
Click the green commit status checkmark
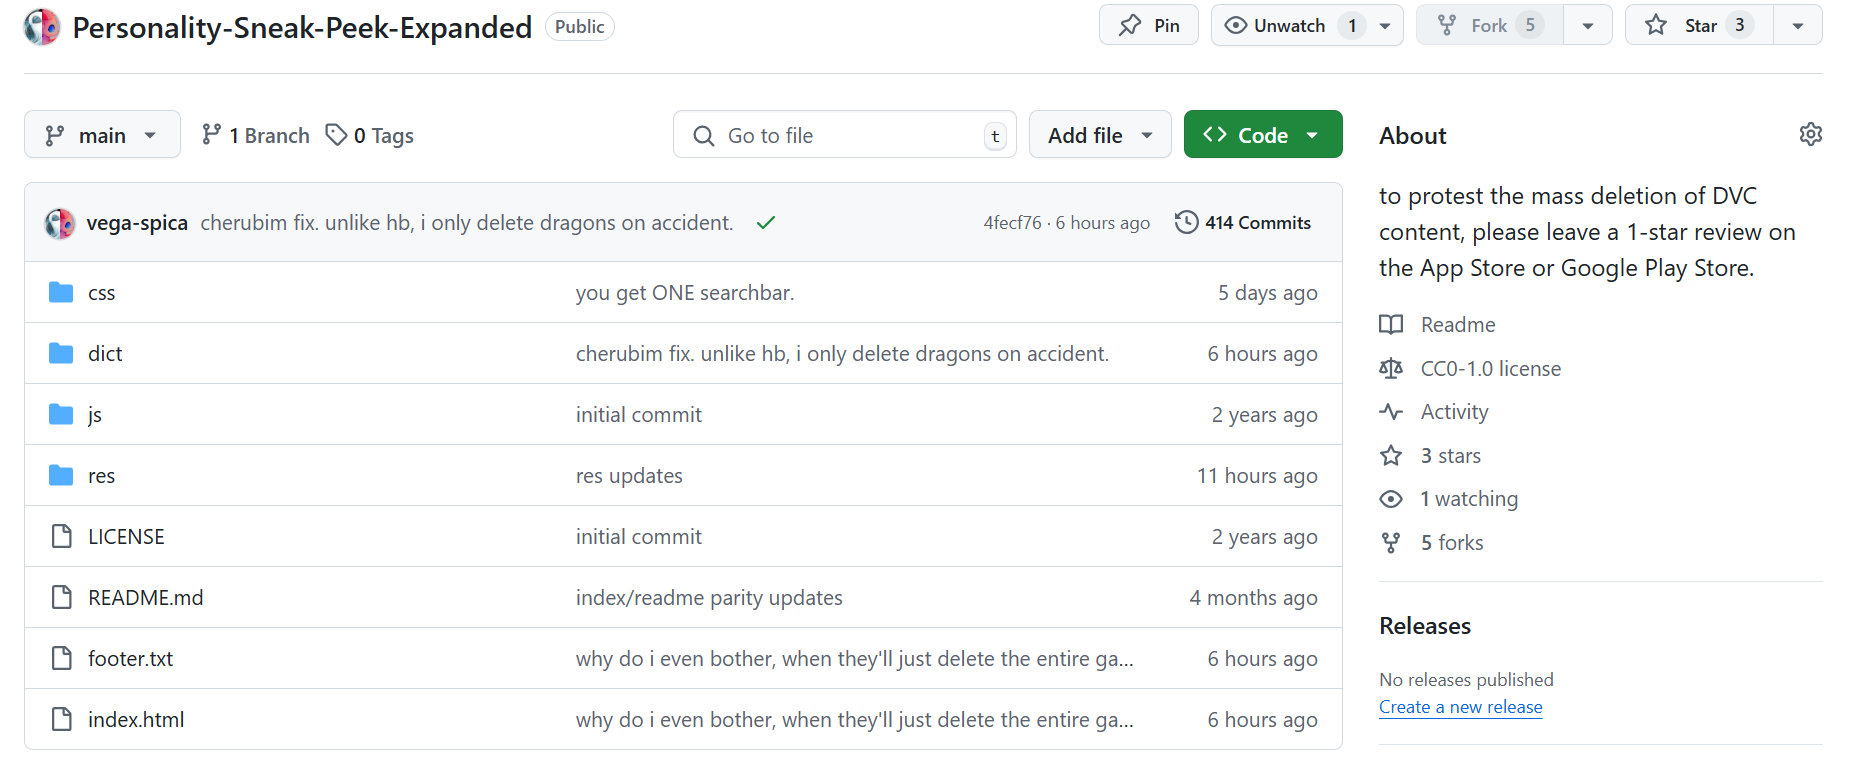click(x=766, y=223)
